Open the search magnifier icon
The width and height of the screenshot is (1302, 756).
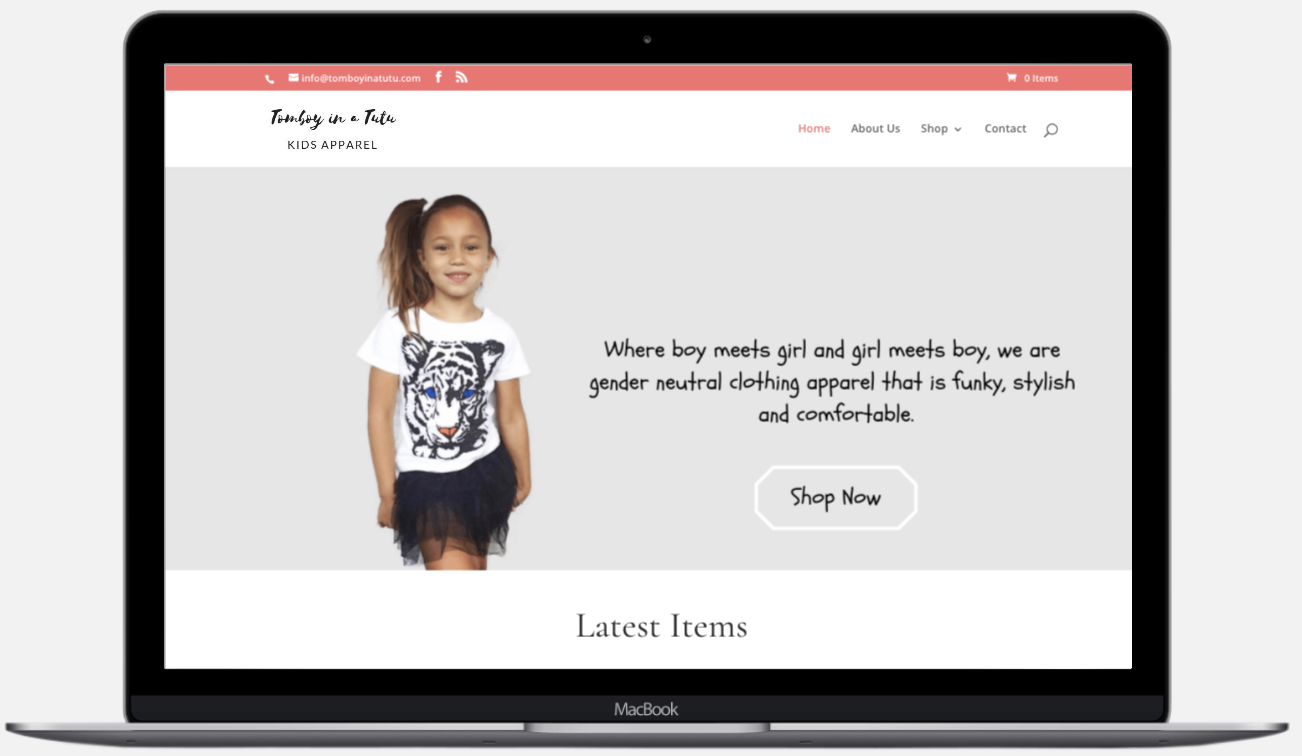[x=1050, y=129]
